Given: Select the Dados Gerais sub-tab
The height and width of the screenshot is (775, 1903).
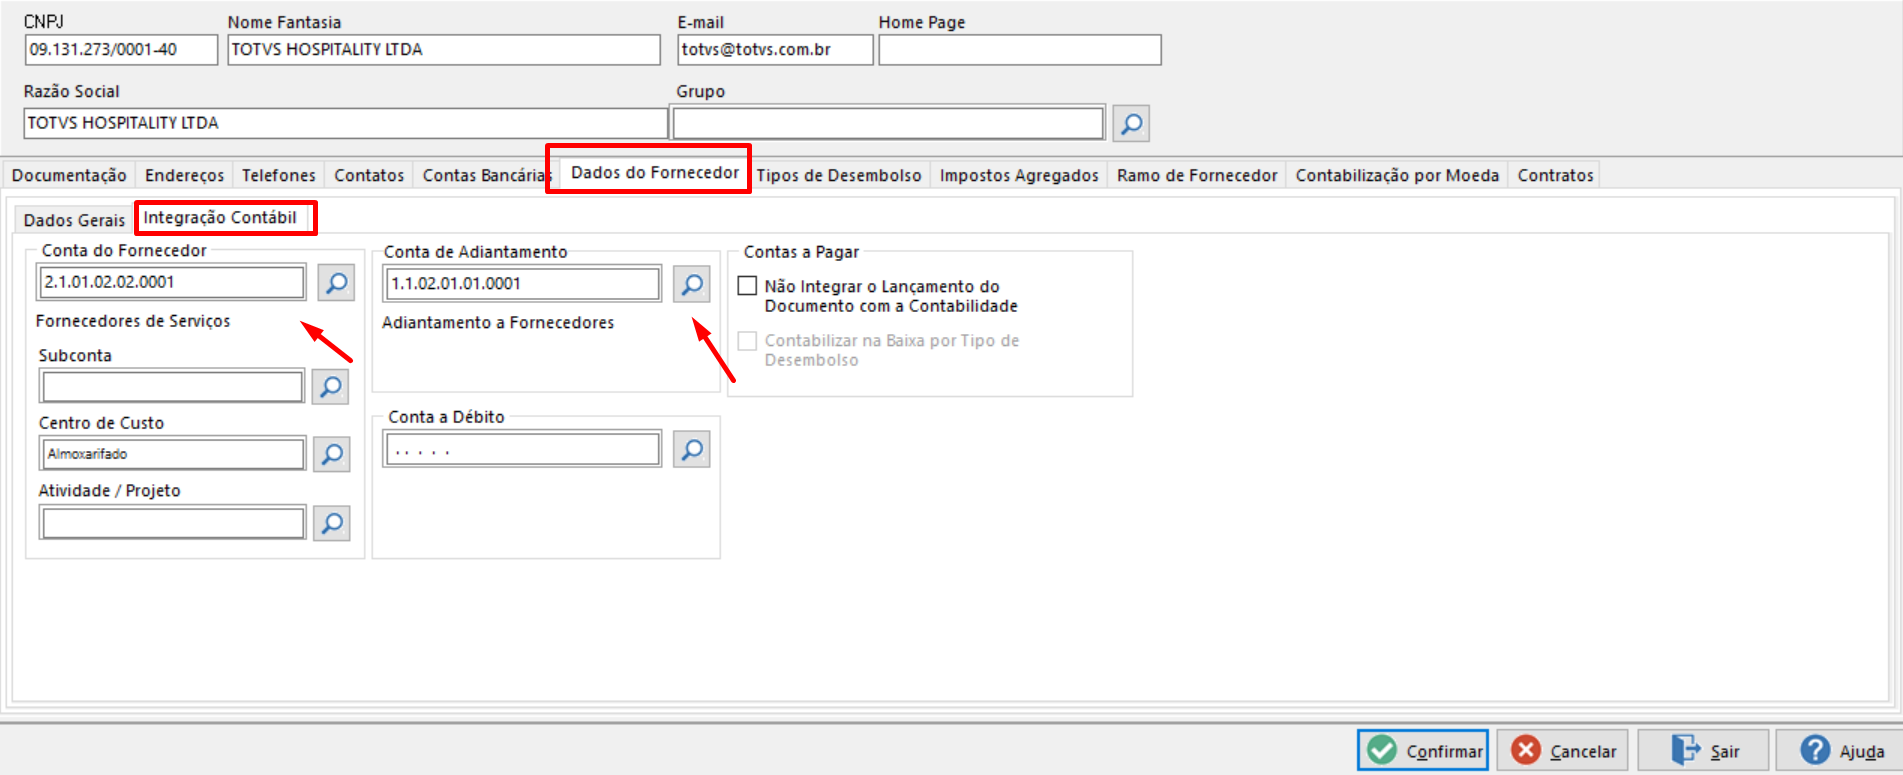Looking at the screenshot, I should coord(74,220).
